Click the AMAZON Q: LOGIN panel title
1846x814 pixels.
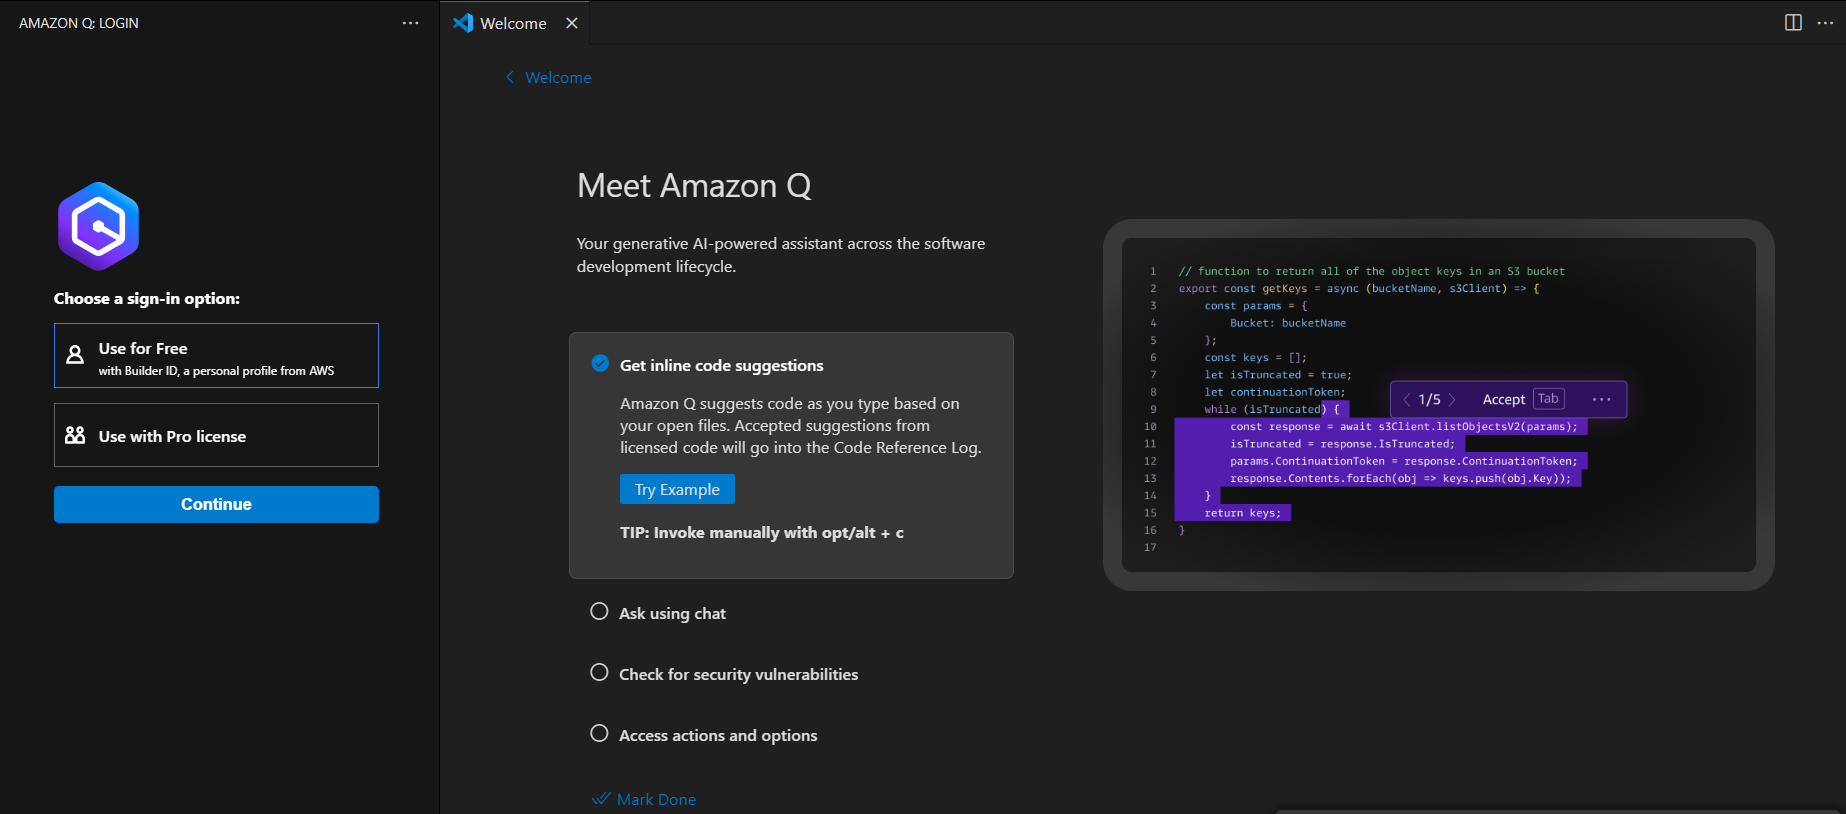[x=79, y=23]
